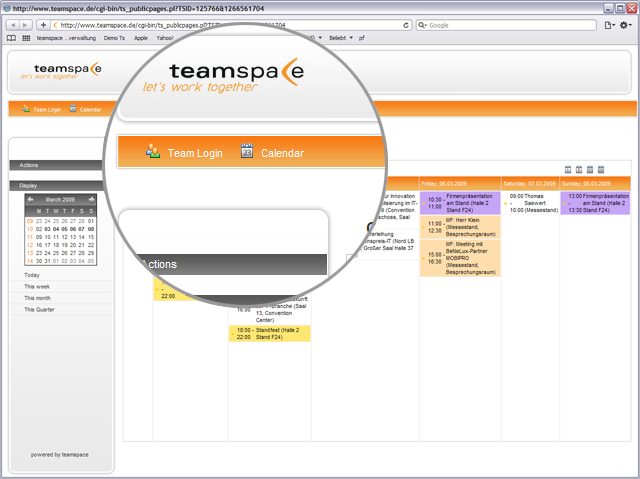The width and height of the screenshot is (640, 479).
Task: Show all bookmarks with the open-book icon
Action: pos(11,38)
